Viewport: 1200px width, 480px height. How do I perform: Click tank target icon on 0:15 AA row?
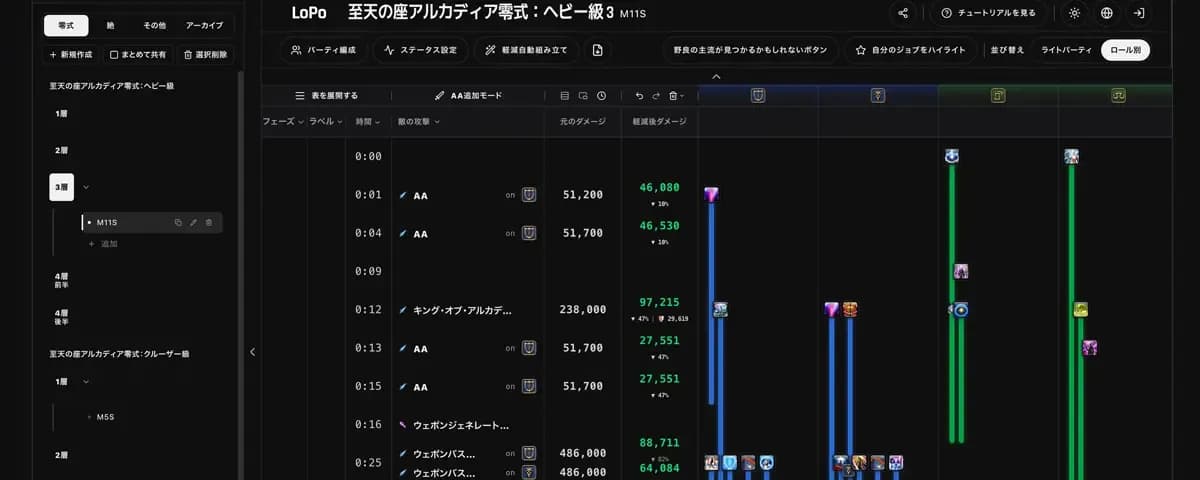529,386
